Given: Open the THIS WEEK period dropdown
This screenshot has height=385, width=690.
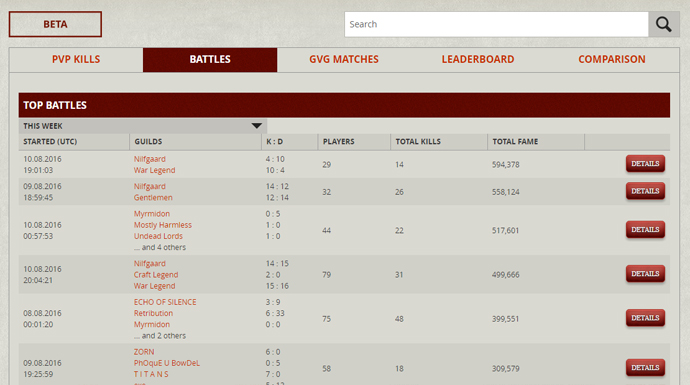Looking at the screenshot, I should 143,126.
